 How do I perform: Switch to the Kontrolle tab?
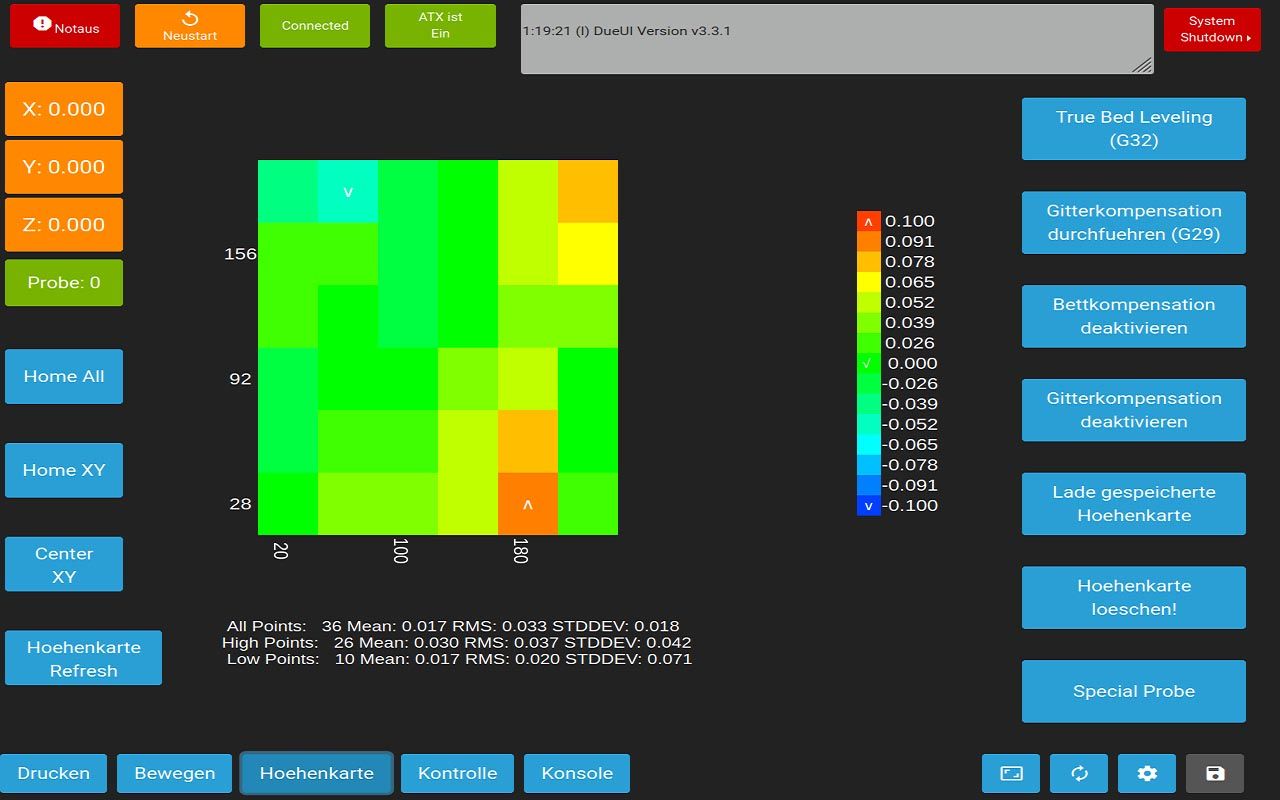pos(458,773)
